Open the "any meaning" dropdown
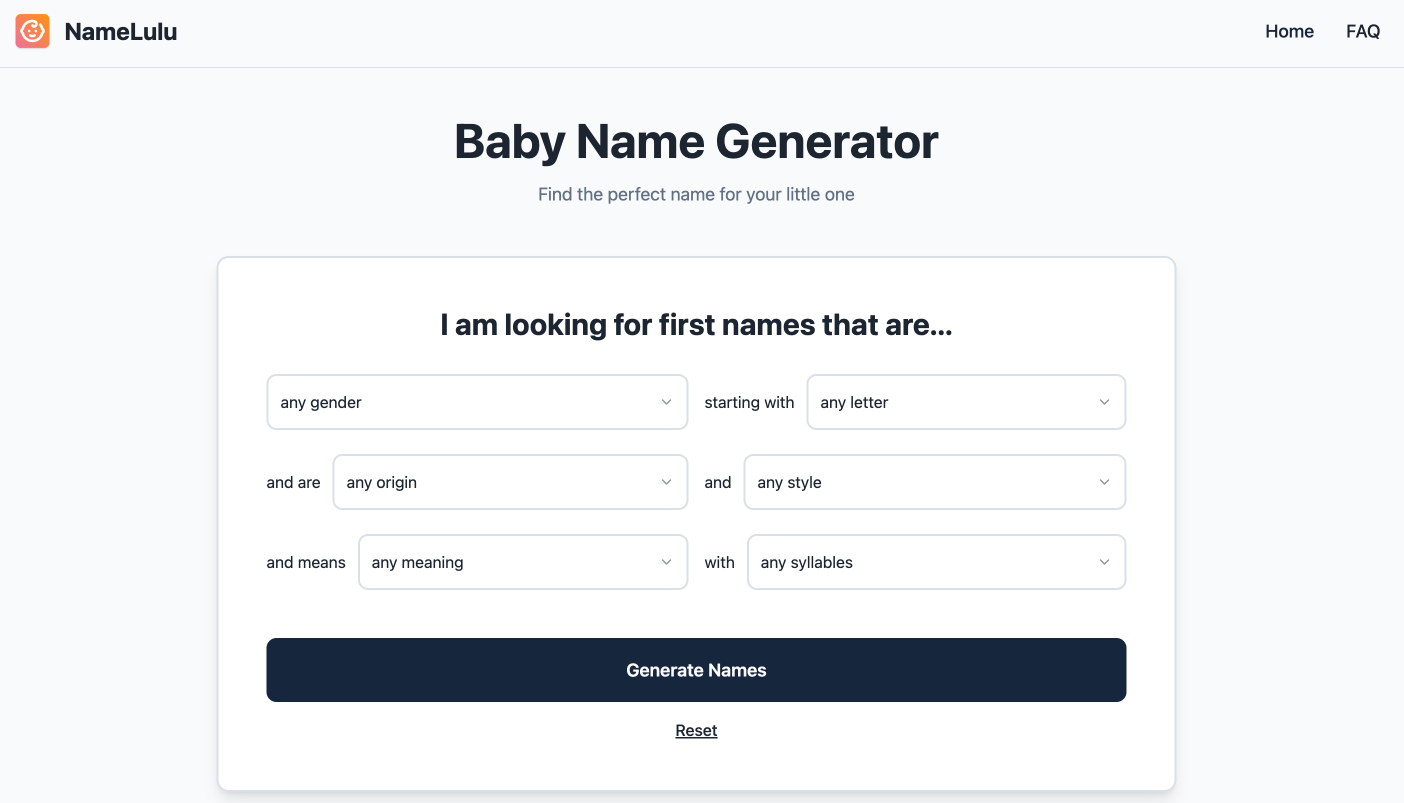This screenshot has height=803, width=1404. pos(523,562)
